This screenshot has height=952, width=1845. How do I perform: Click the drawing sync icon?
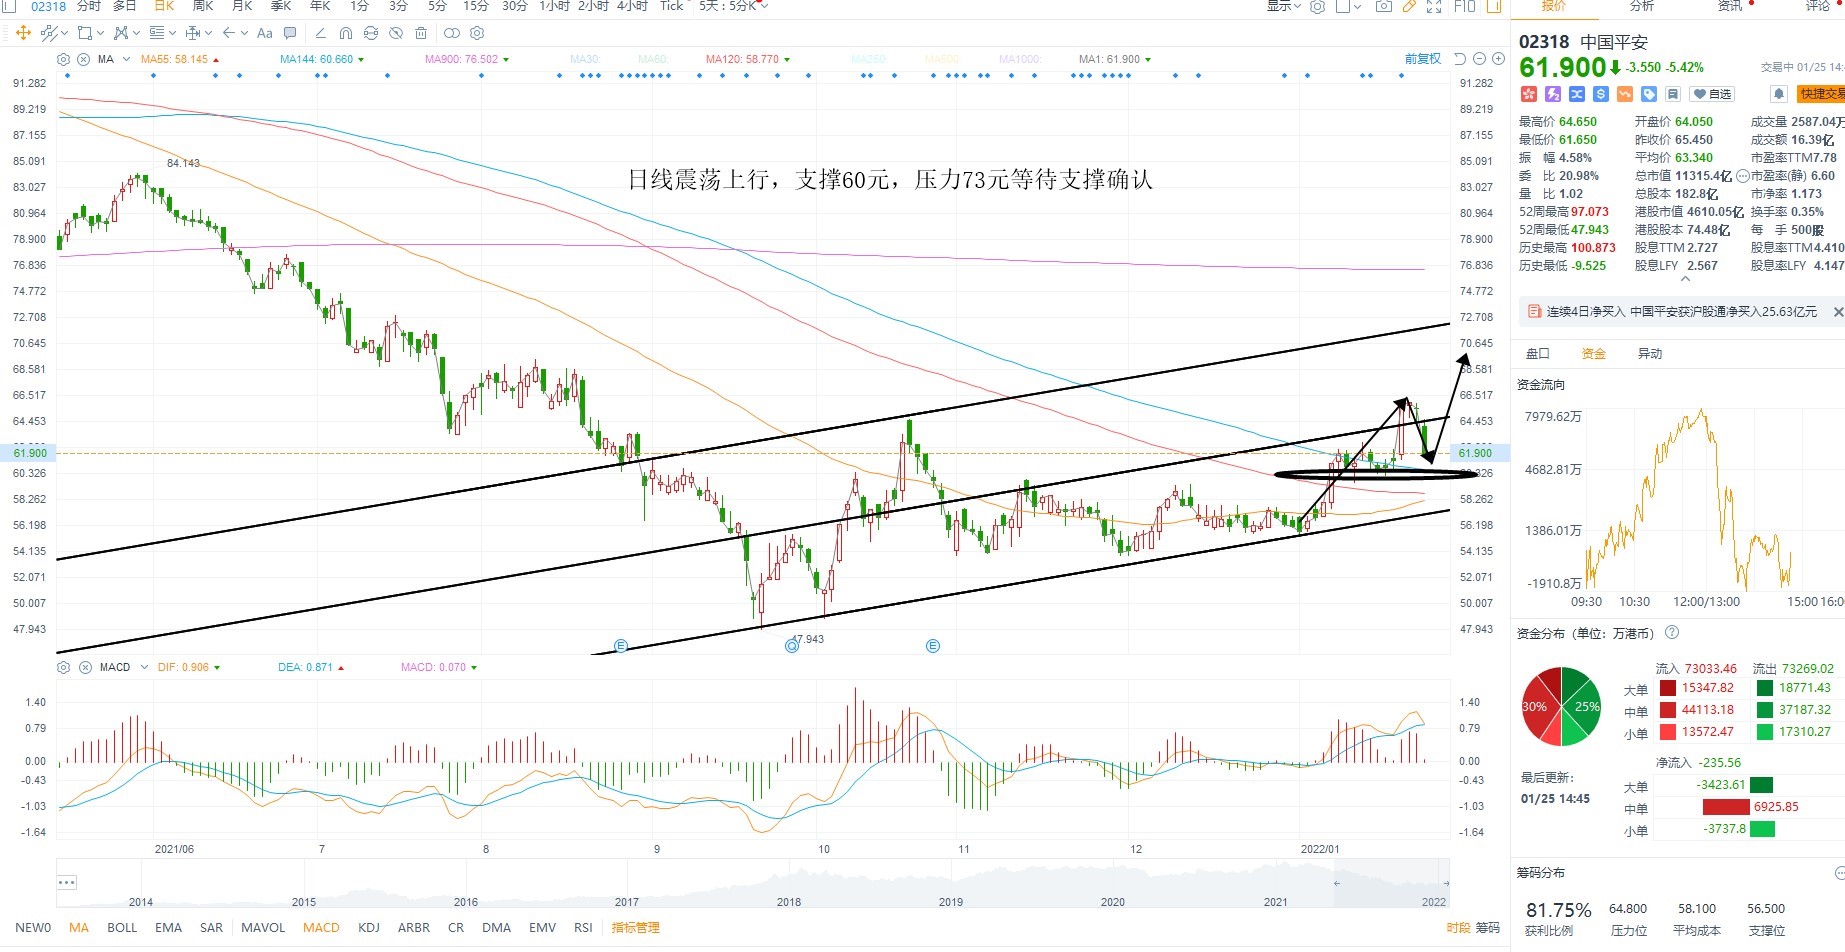371,33
